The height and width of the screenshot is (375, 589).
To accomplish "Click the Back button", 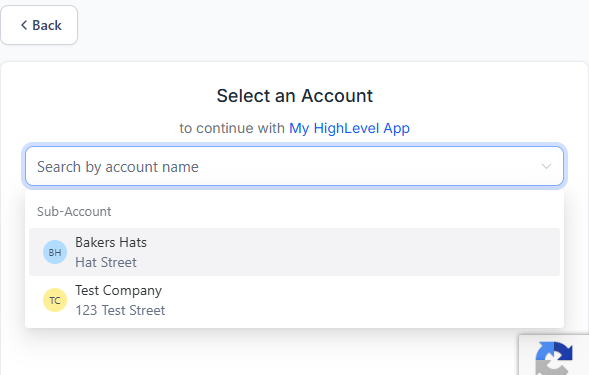I will 39,25.
